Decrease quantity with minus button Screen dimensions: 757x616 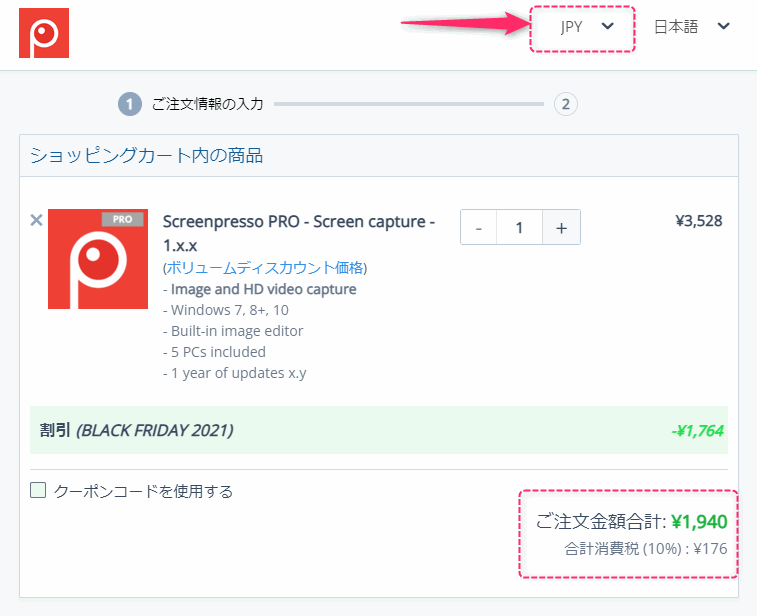478,227
